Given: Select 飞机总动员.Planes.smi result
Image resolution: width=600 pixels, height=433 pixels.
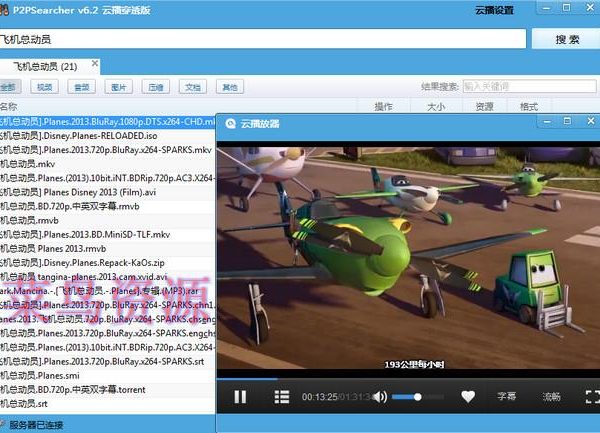Looking at the screenshot, I should point(108,376).
